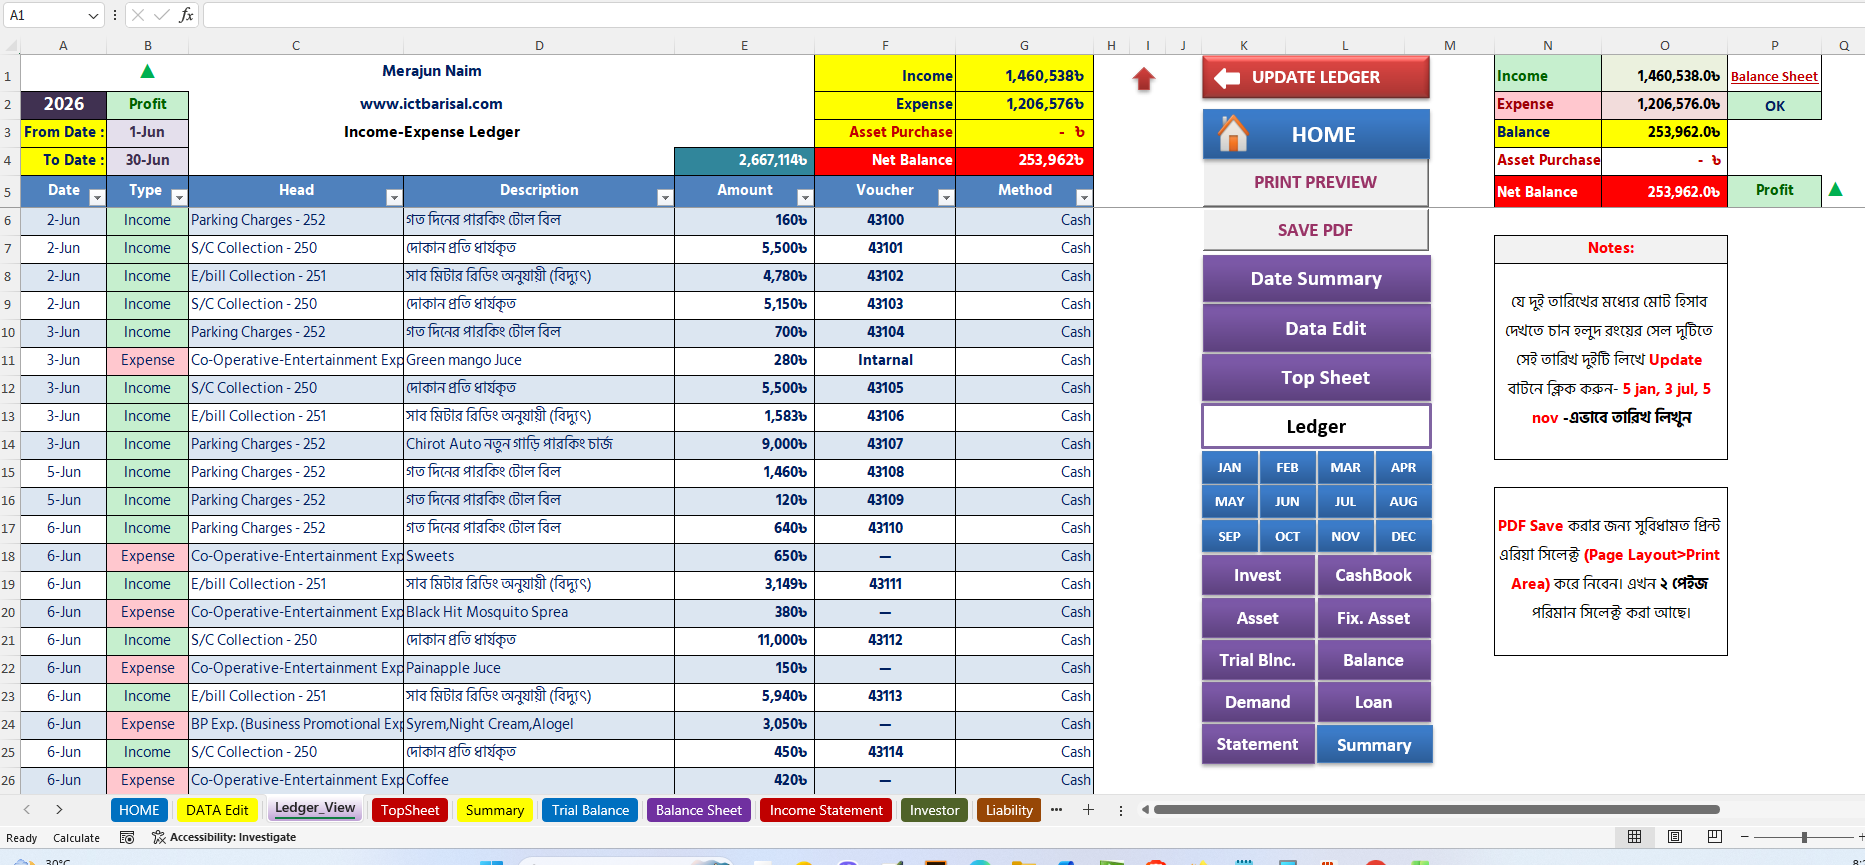Open the Liability sheet tab

(1009, 810)
